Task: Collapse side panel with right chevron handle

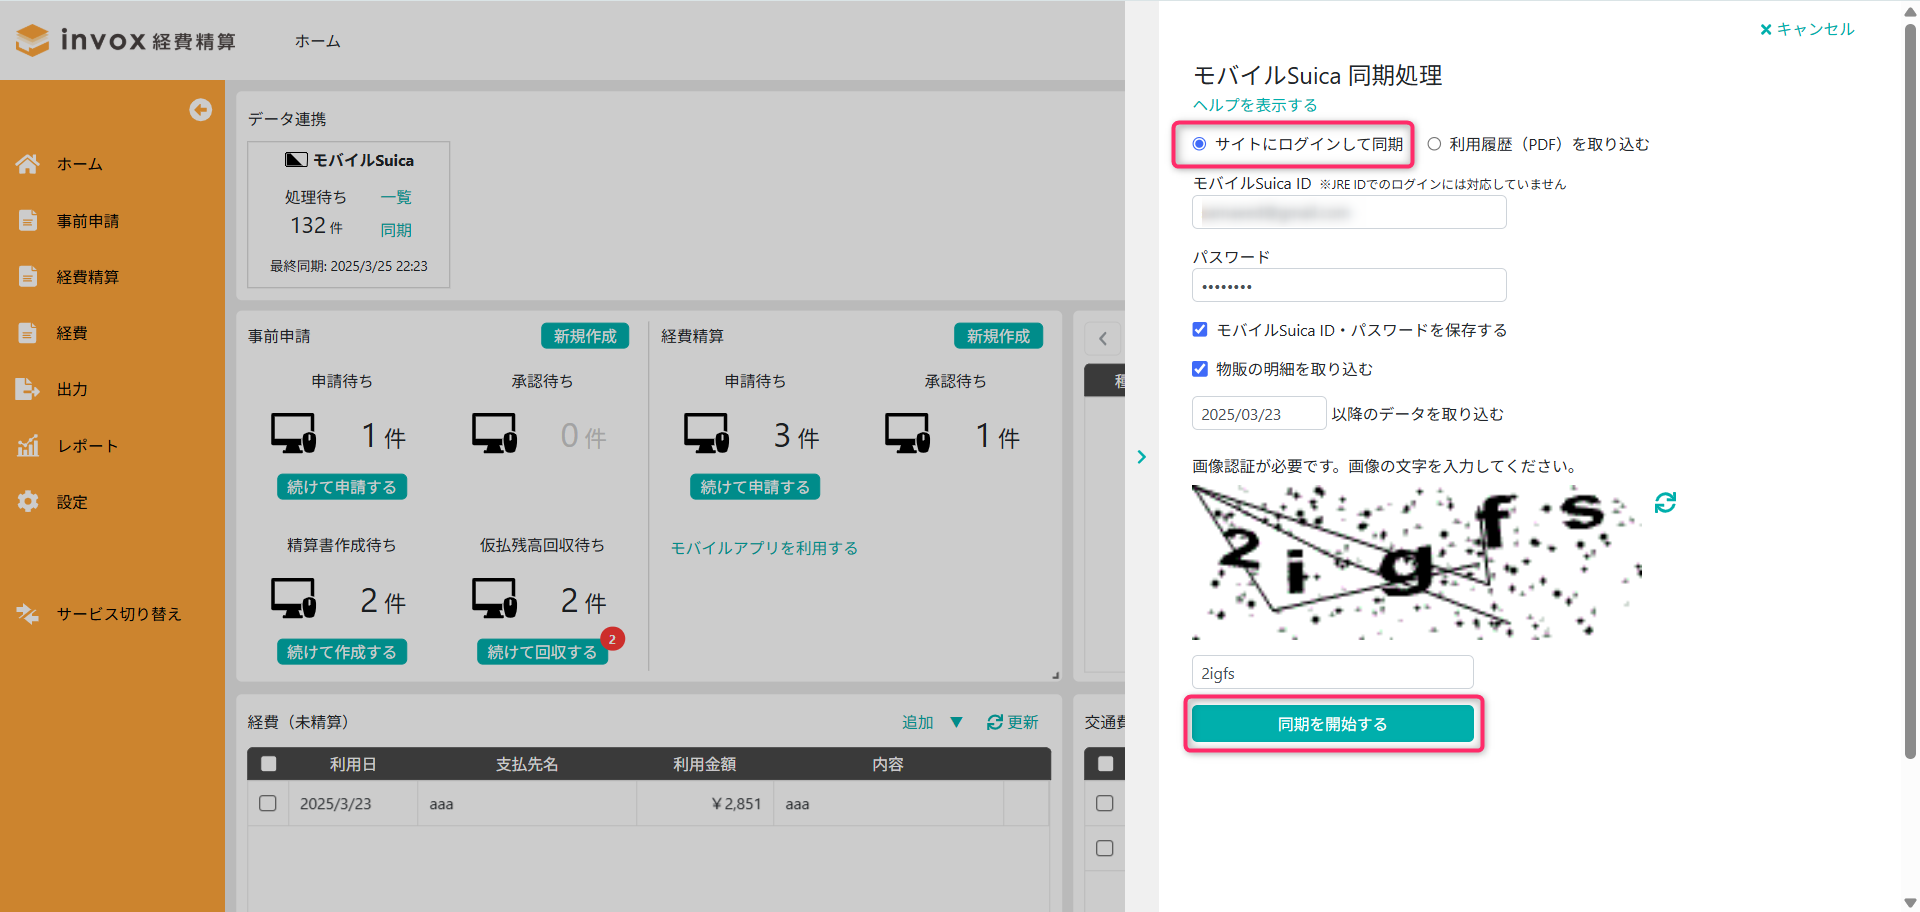Action: coord(1141,457)
